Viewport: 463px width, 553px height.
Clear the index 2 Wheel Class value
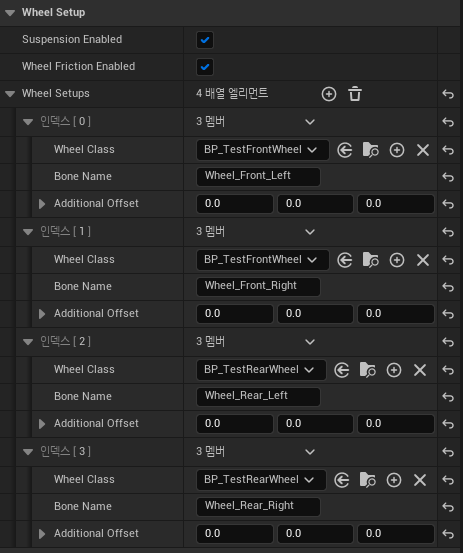click(420, 370)
